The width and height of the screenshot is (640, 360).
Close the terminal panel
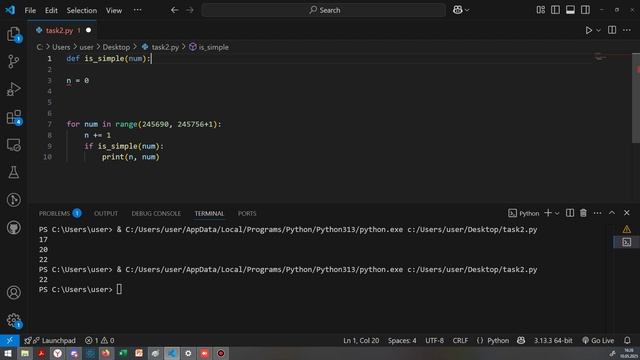click(x=627, y=213)
